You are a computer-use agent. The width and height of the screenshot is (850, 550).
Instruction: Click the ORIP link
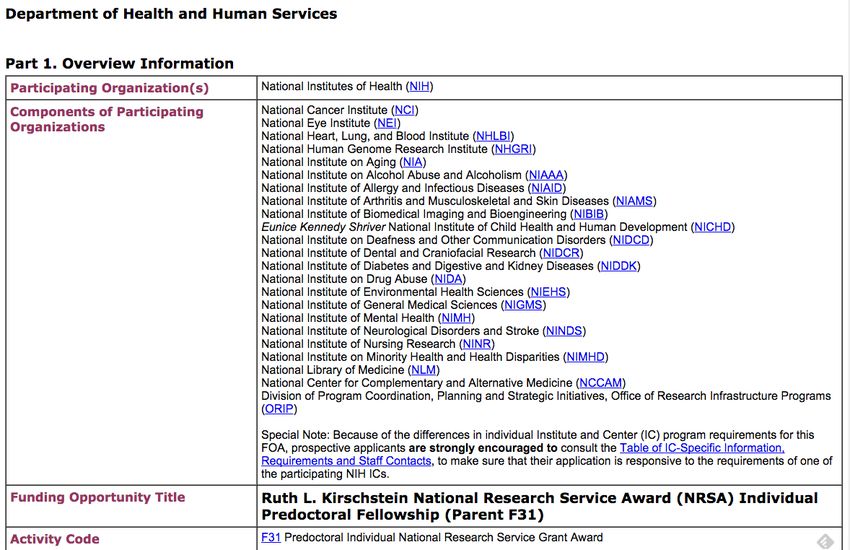pyautogui.click(x=279, y=409)
